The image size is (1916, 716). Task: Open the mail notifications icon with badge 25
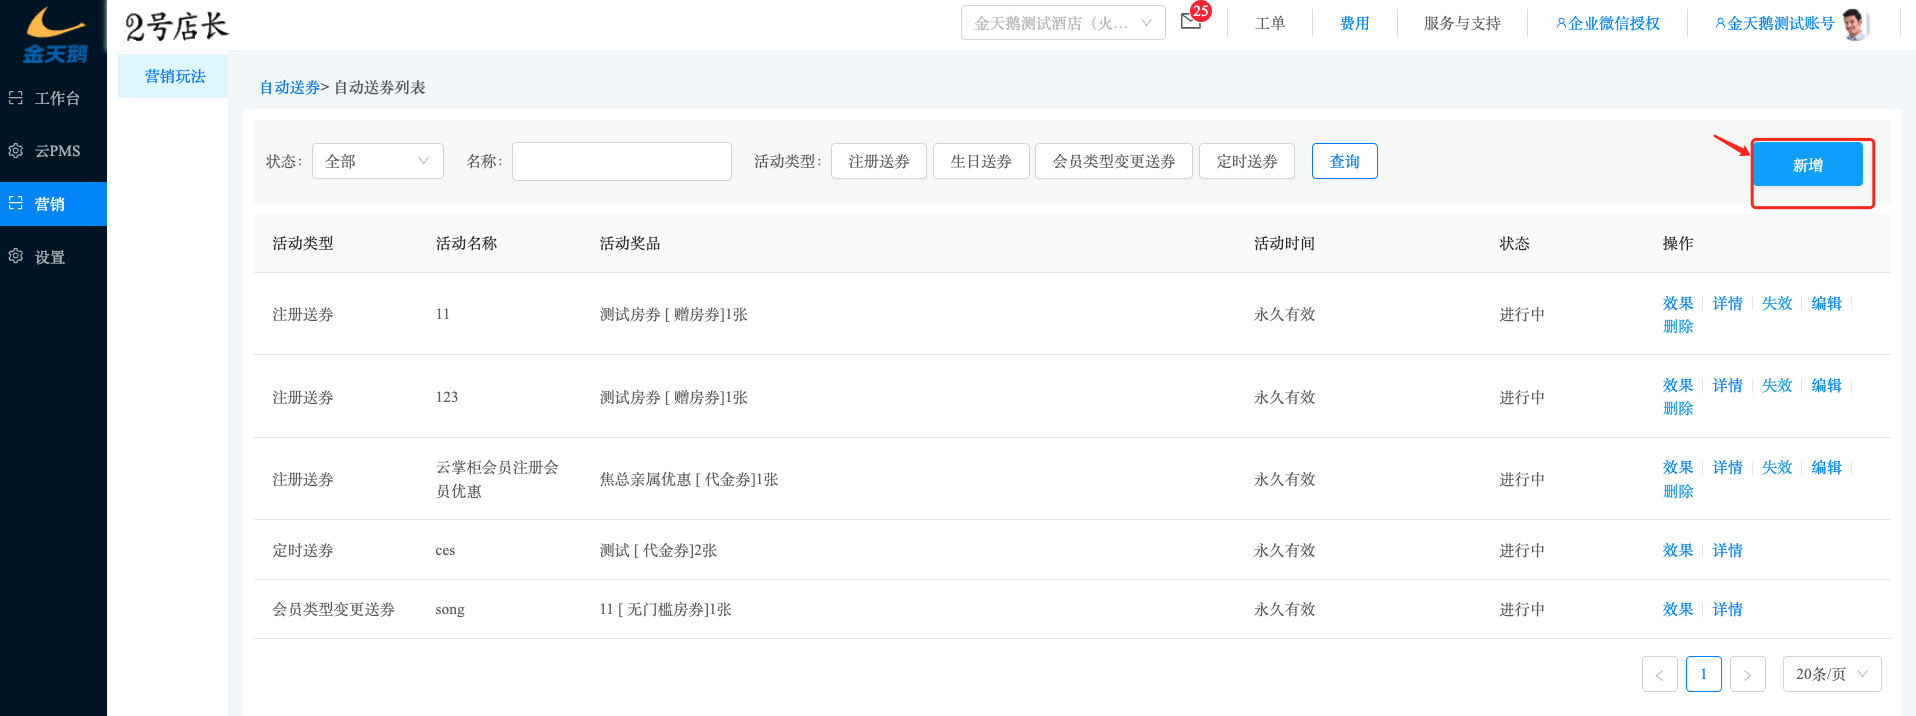pyautogui.click(x=1190, y=21)
